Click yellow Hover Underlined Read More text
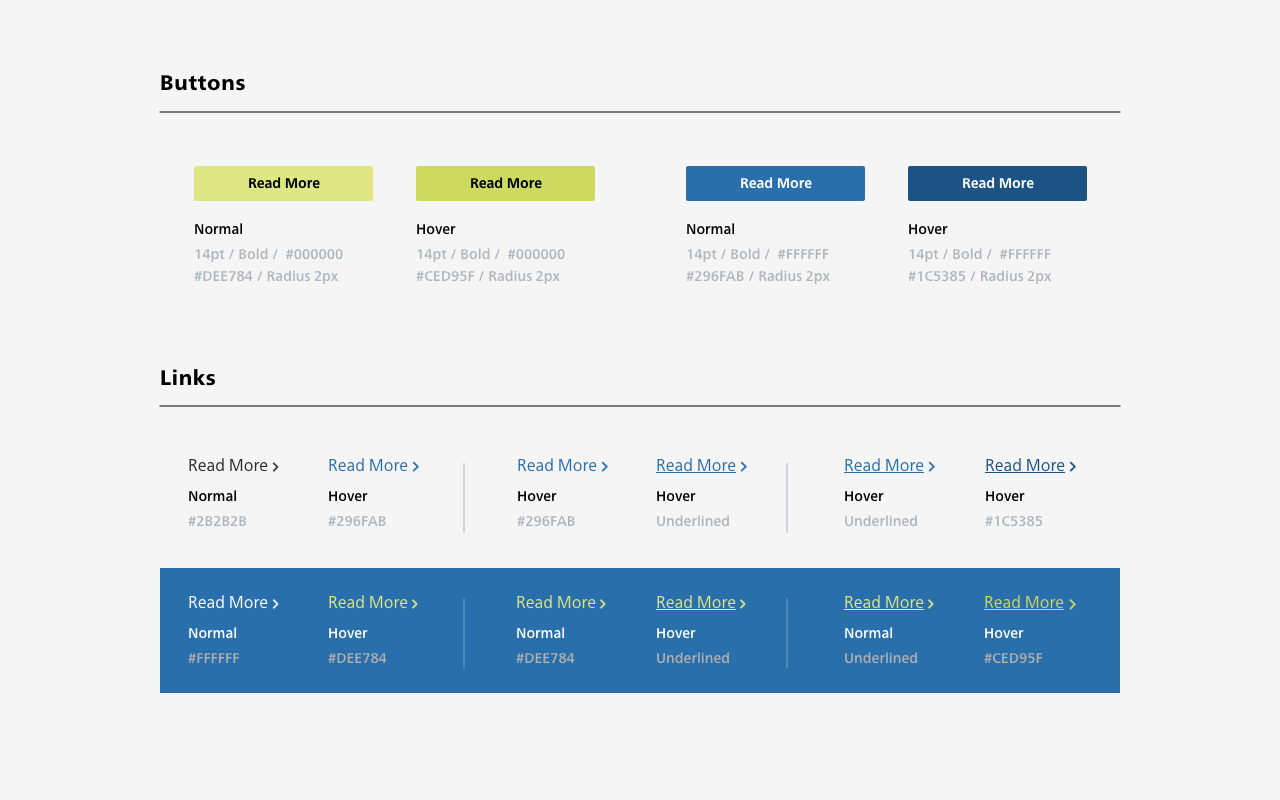The image size is (1280, 800). coord(695,603)
